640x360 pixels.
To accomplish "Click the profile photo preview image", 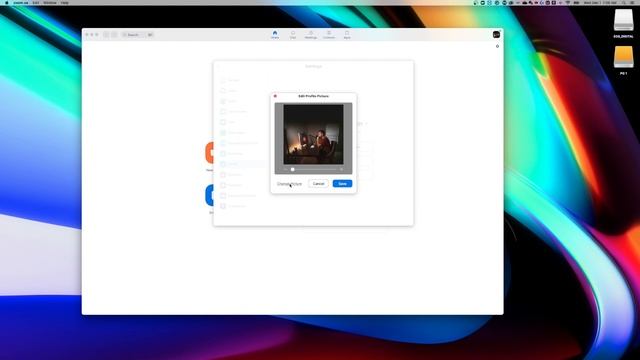I will pos(313,134).
